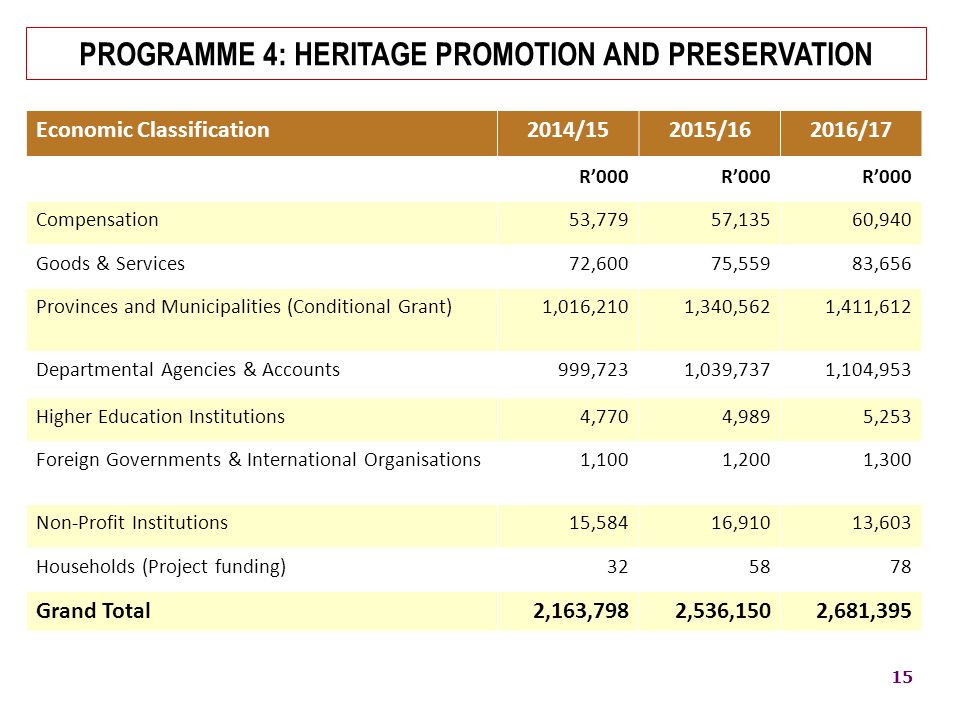
Task: Click the Grand Total row label
Action: click(93, 611)
